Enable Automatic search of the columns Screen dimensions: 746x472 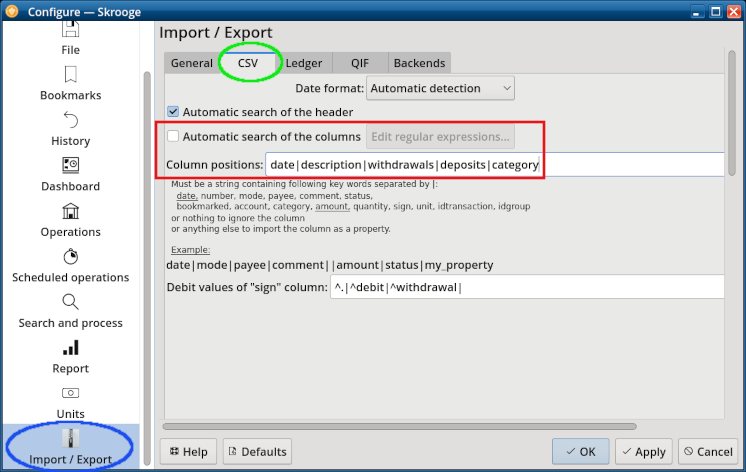tap(173, 137)
